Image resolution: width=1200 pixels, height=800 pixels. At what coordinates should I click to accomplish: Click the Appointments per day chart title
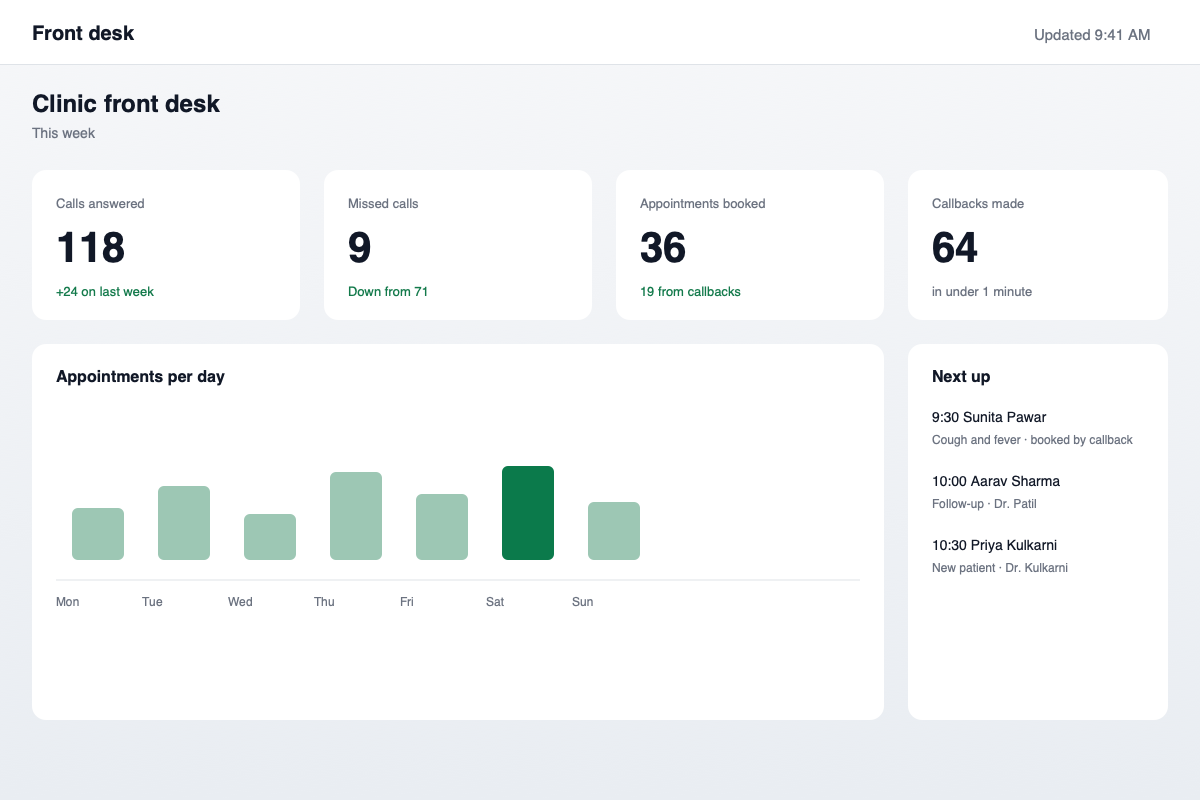tap(140, 377)
